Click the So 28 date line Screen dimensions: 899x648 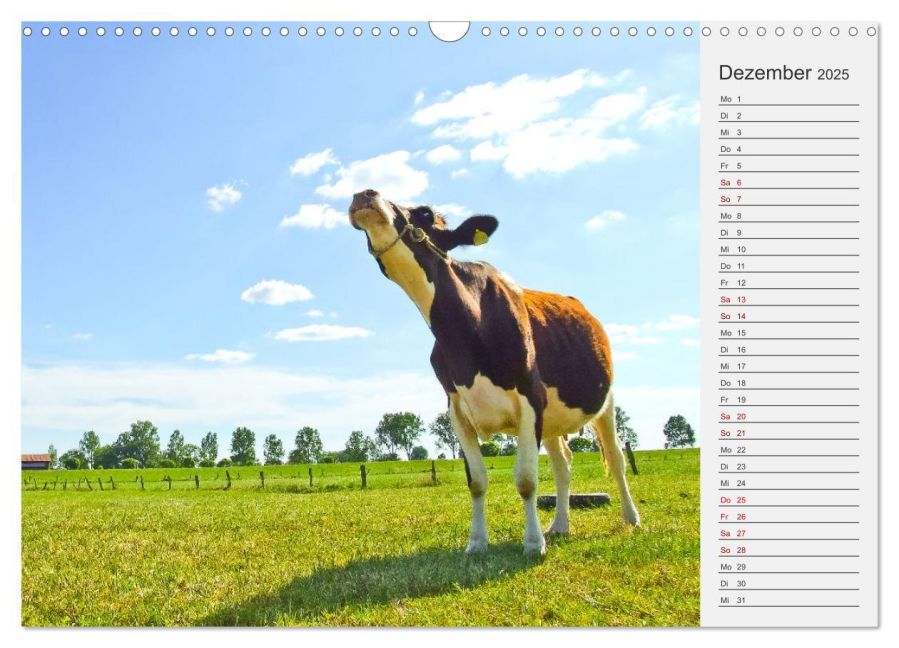coord(789,550)
